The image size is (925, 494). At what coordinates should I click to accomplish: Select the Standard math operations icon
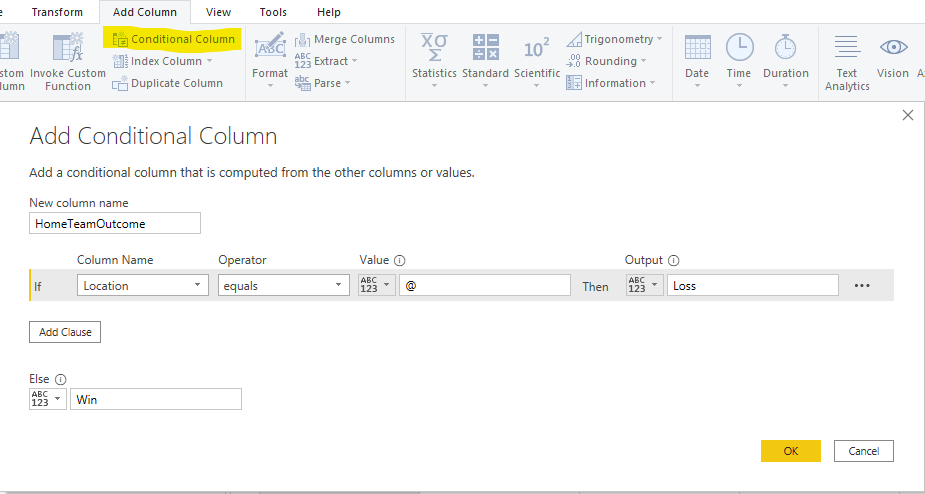click(485, 48)
